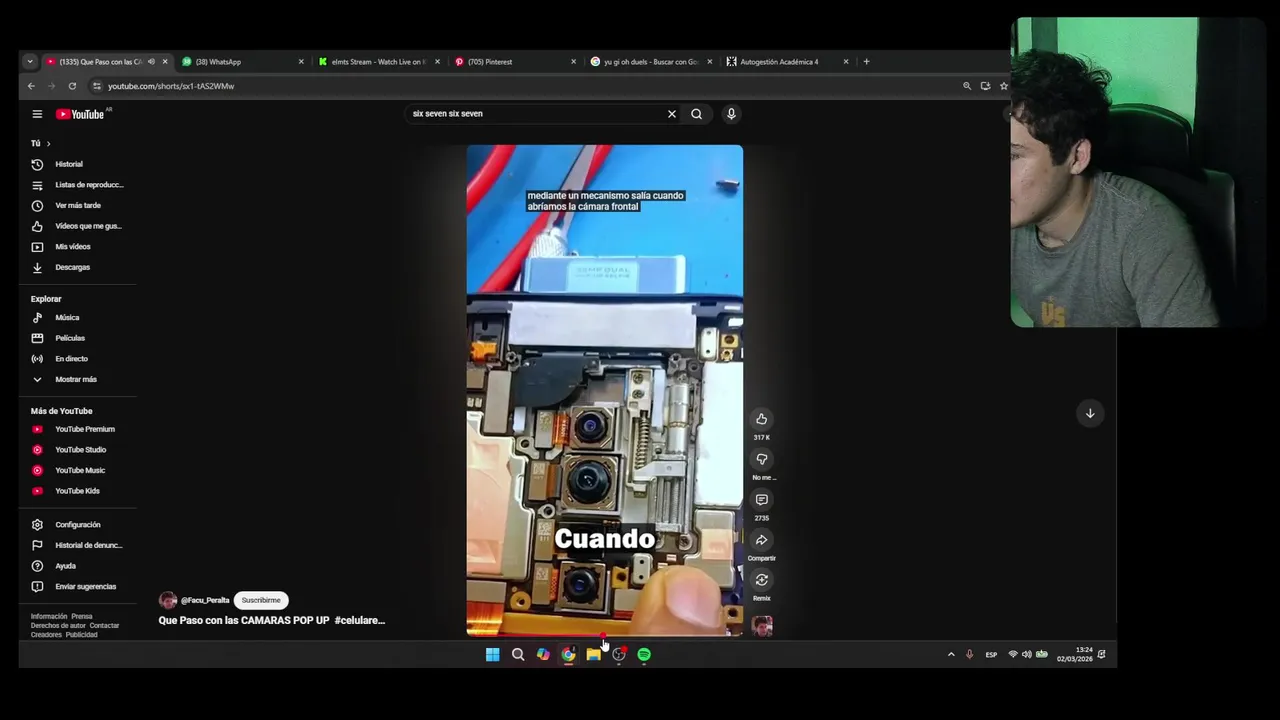Pause the Short by clicking the video

(605, 390)
